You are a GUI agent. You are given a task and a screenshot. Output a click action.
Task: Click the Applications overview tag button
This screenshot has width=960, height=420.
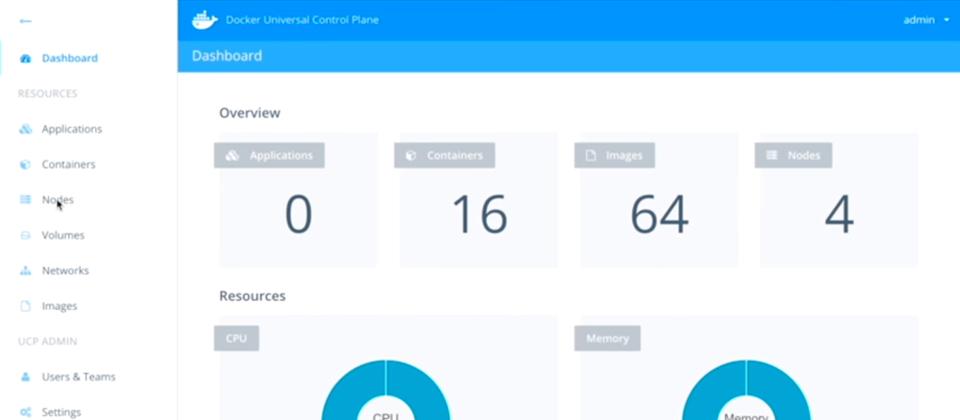point(269,156)
